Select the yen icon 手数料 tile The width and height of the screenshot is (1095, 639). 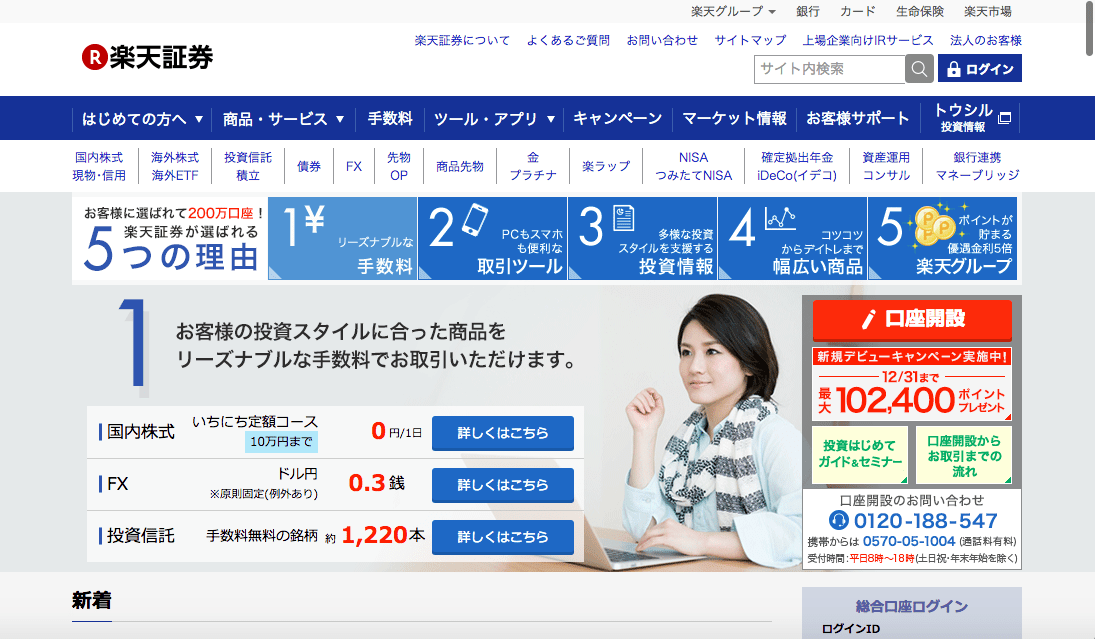[342, 238]
